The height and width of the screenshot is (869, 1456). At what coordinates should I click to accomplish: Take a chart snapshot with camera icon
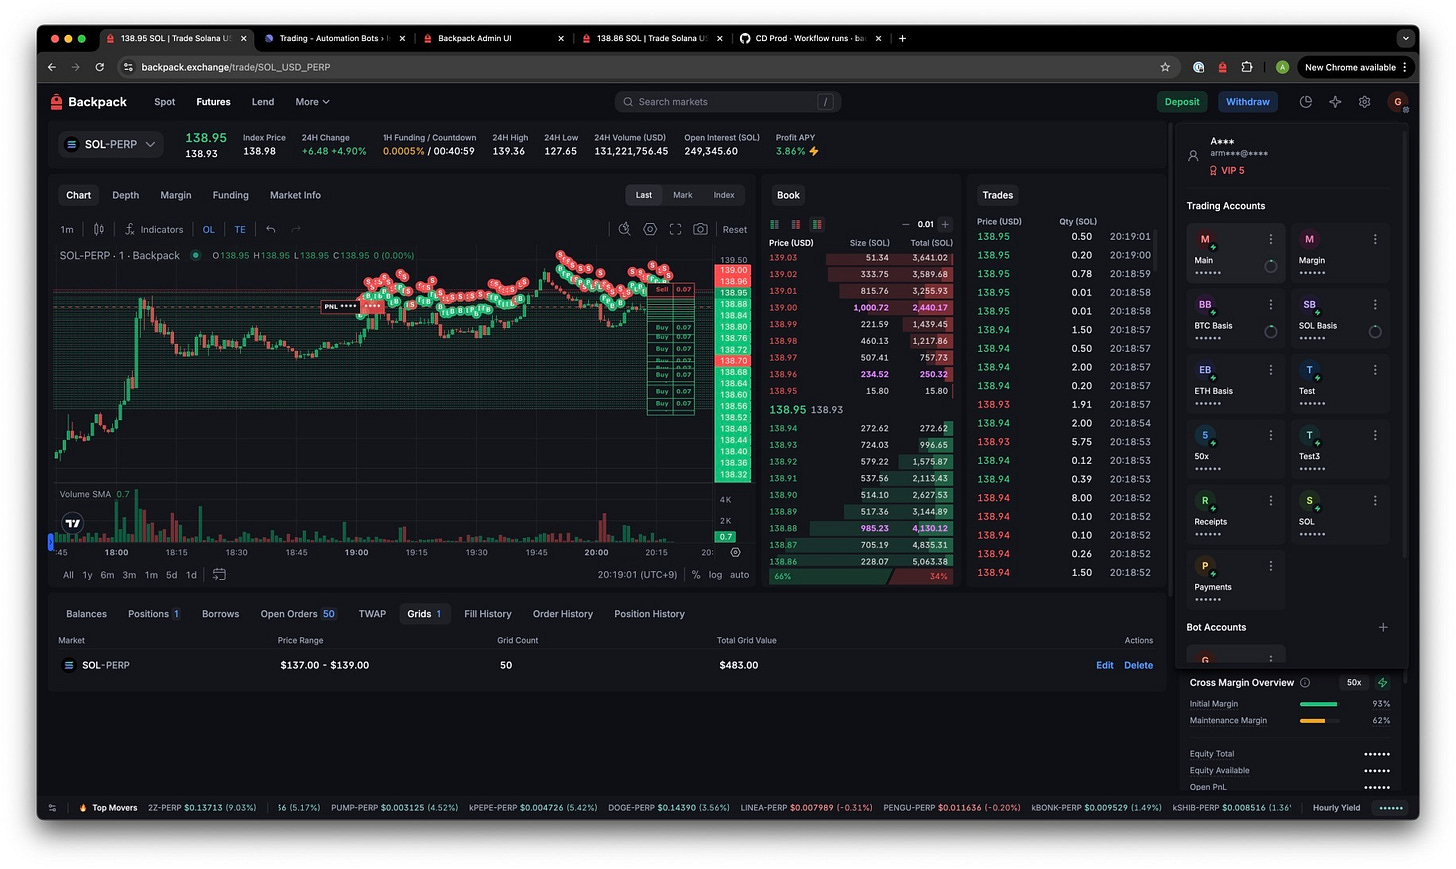point(701,229)
